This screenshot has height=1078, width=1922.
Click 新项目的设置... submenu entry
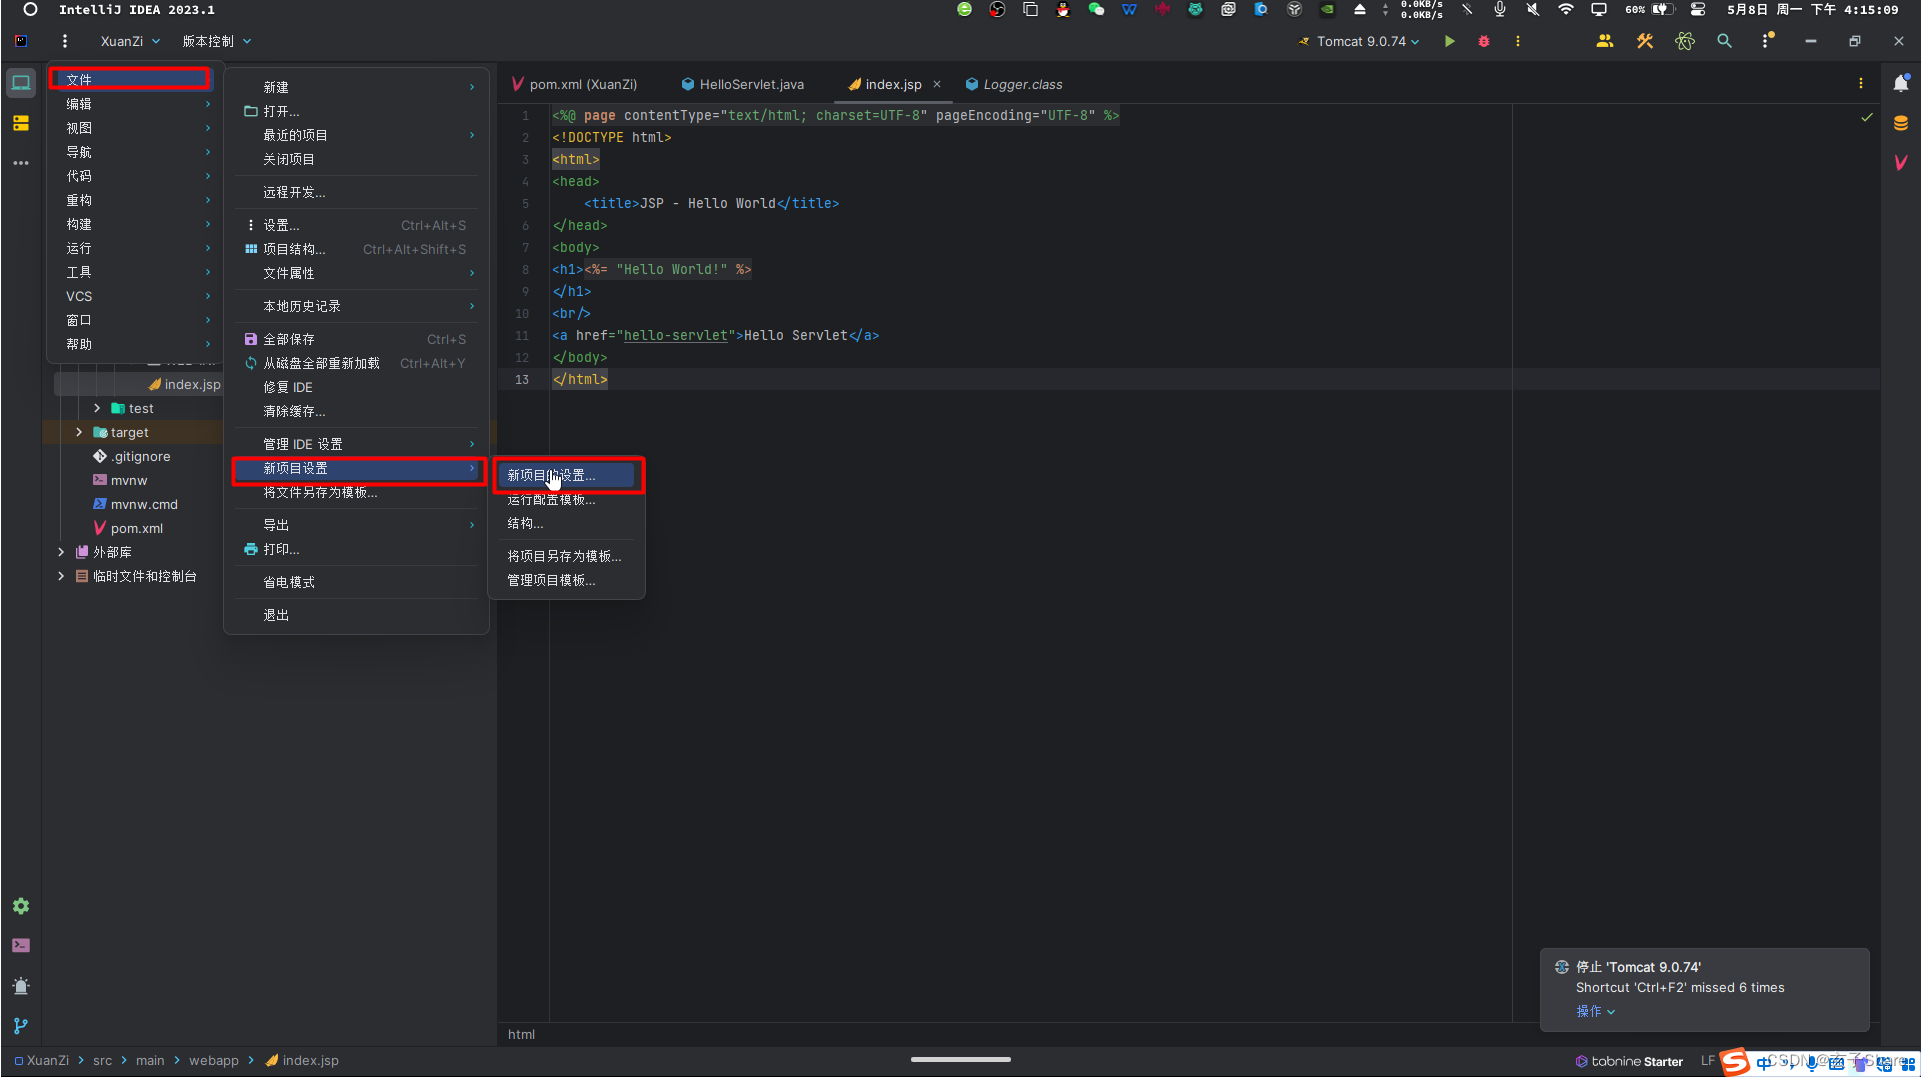pos(567,475)
